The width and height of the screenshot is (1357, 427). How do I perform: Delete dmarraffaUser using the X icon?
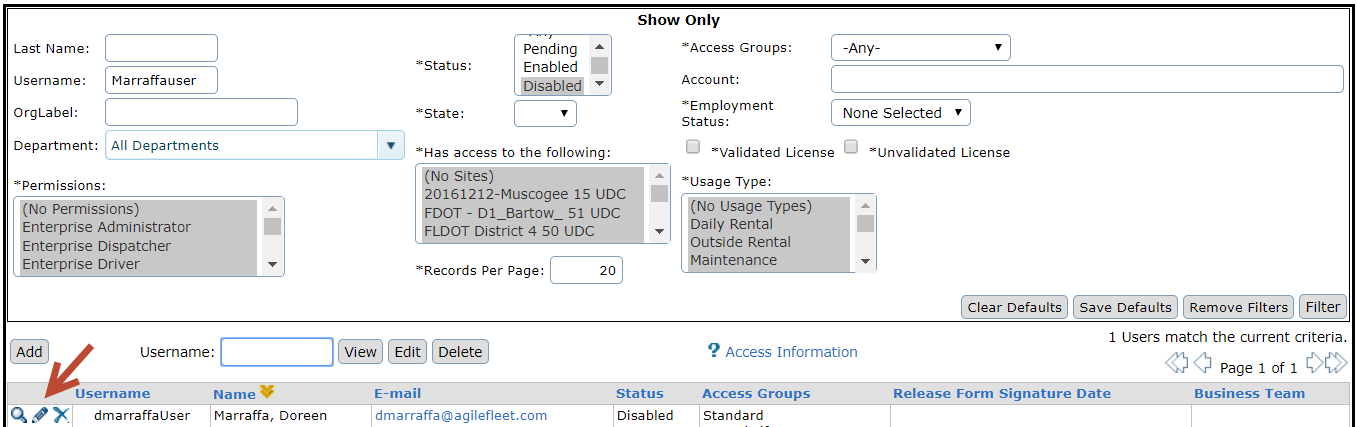(61, 415)
